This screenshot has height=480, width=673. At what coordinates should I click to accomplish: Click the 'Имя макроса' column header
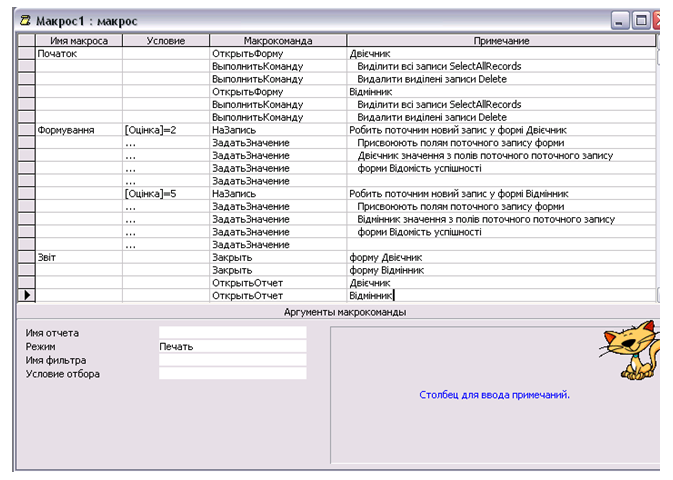click(x=79, y=41)
